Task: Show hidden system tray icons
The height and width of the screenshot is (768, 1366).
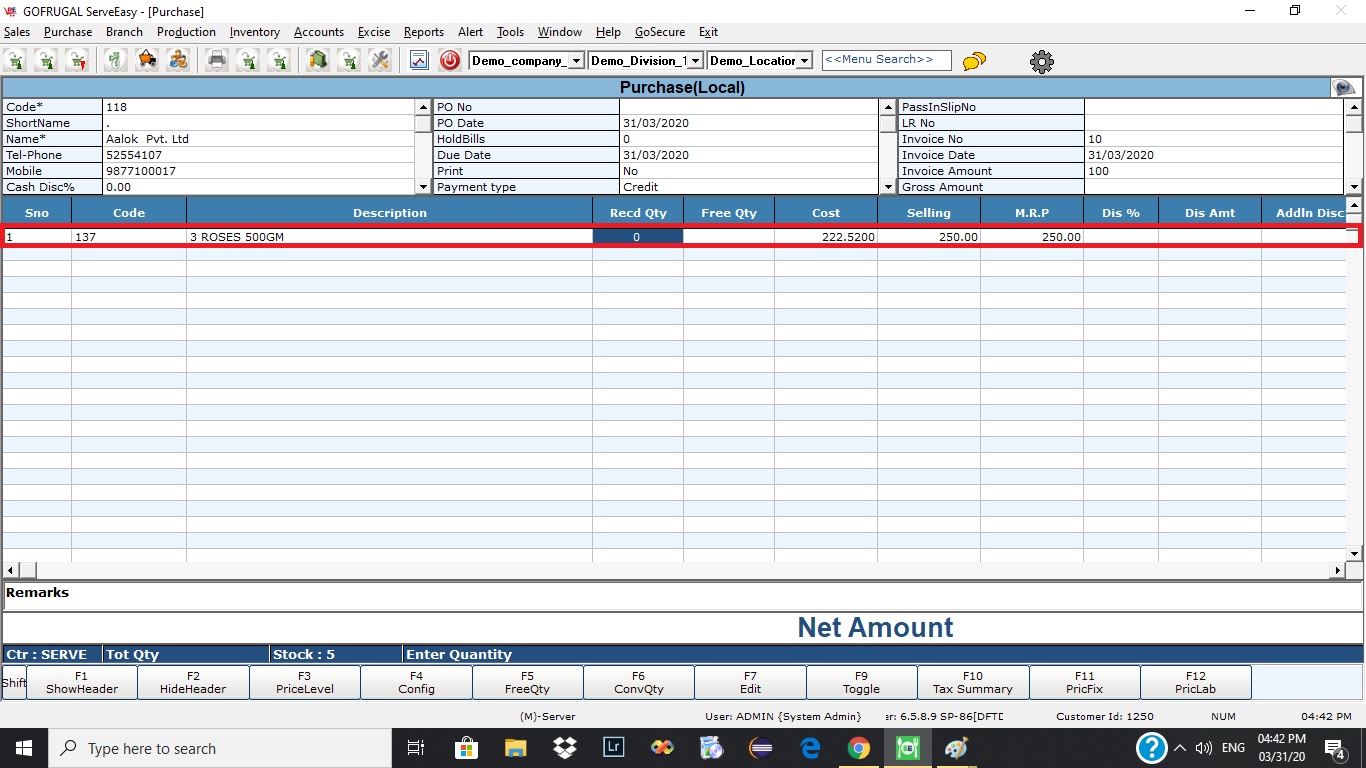Action: [x=1180, y=748]
